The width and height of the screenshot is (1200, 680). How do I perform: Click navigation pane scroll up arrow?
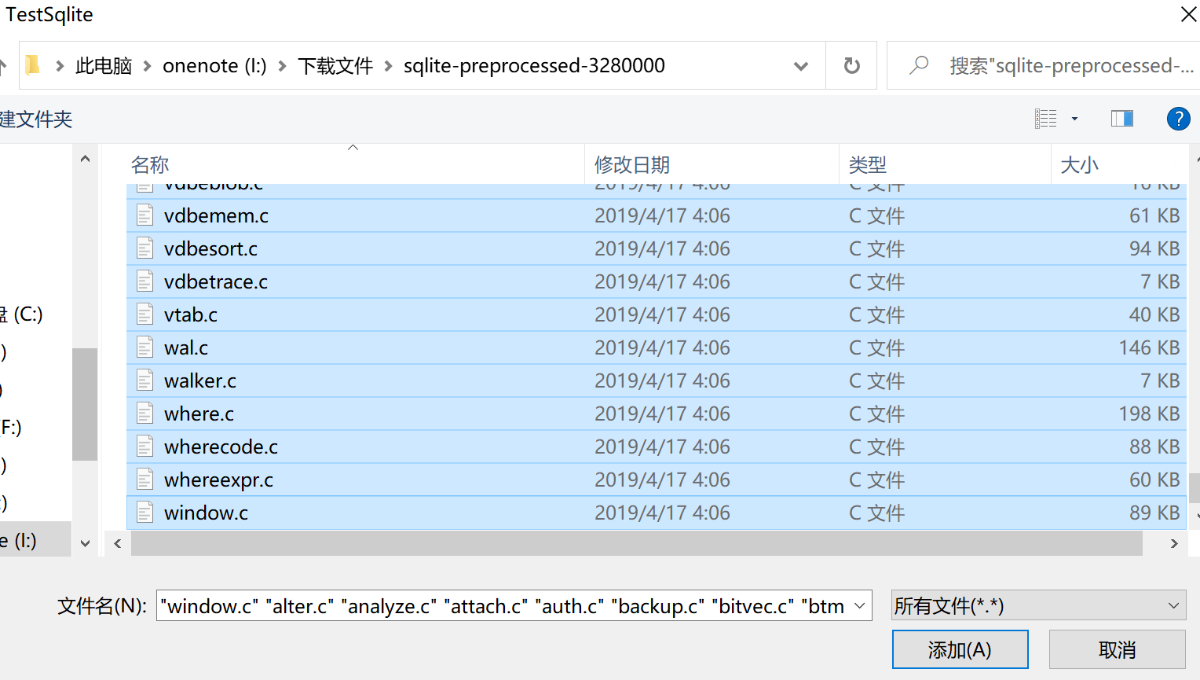click(x=86, y=158)
